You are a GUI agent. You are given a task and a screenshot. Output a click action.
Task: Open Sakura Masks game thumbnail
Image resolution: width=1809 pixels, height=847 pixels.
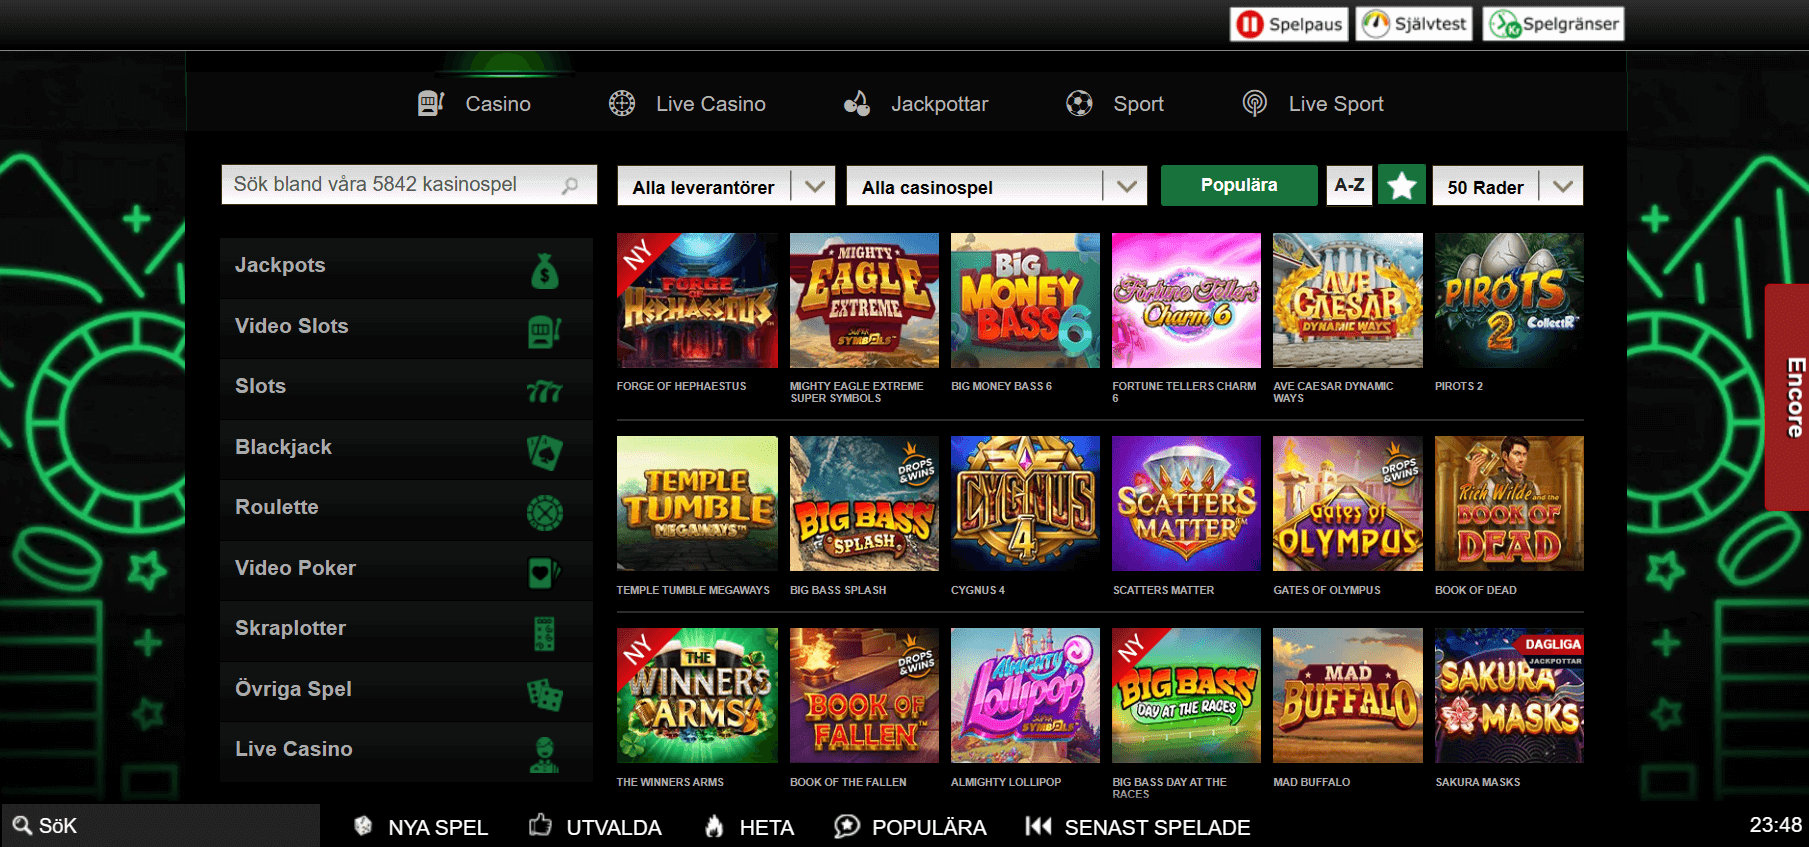(x=1509, y=695)
